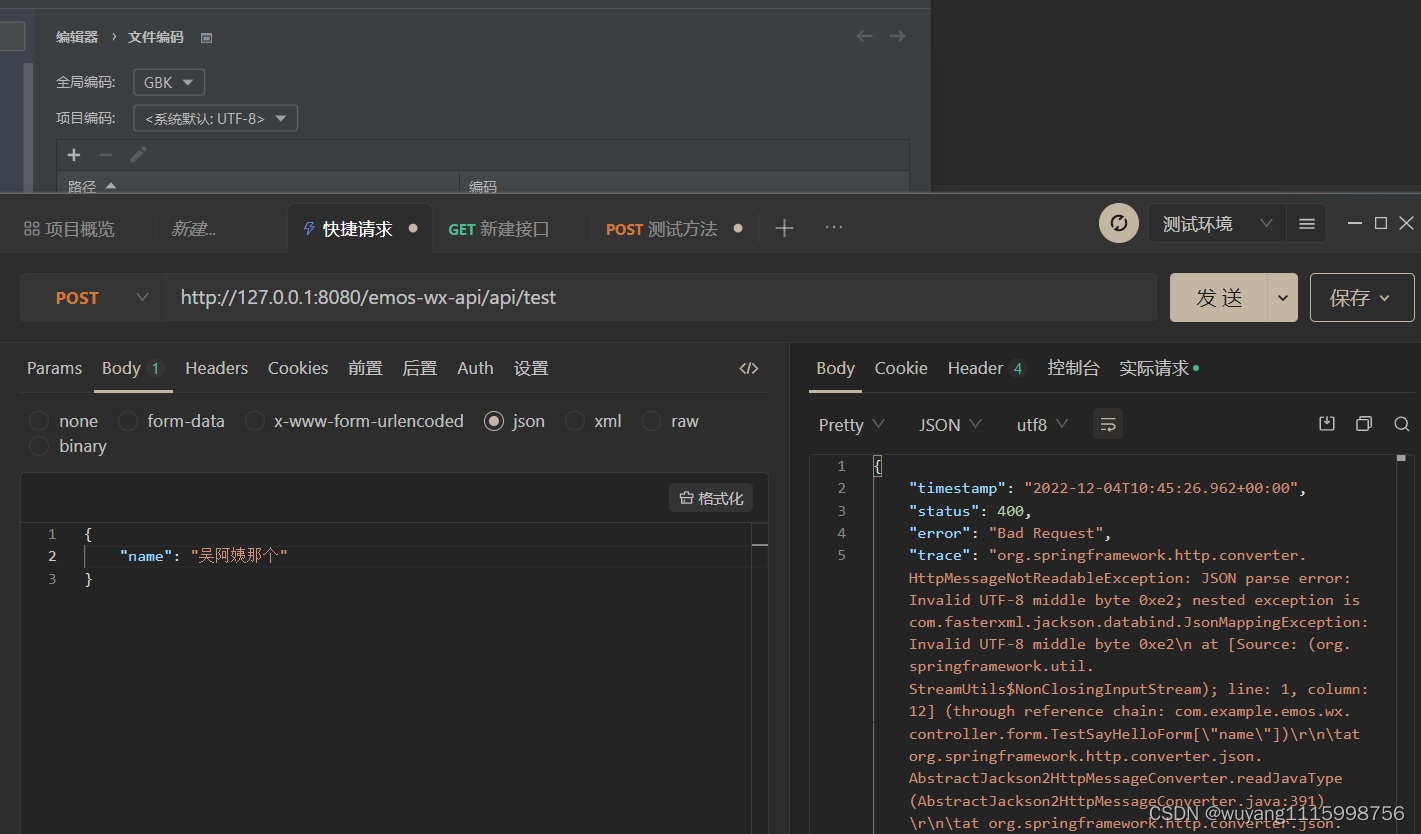Search in response with magnifier icon
1421x834 pixels.
click(x=1402, y=424)
